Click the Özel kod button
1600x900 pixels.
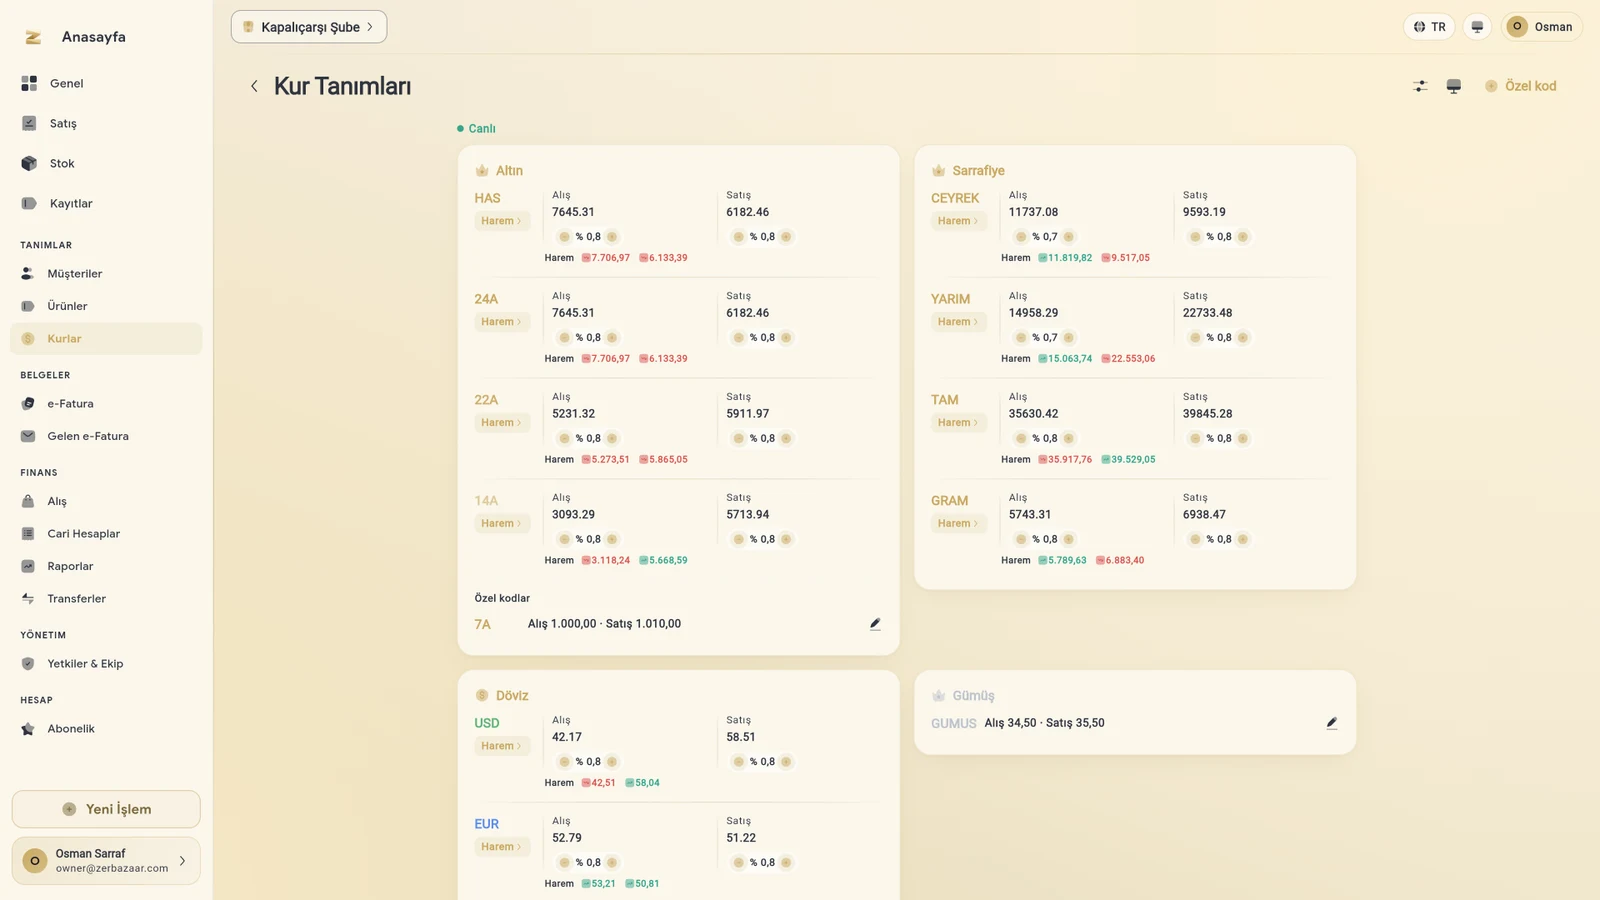point(1521,86)
